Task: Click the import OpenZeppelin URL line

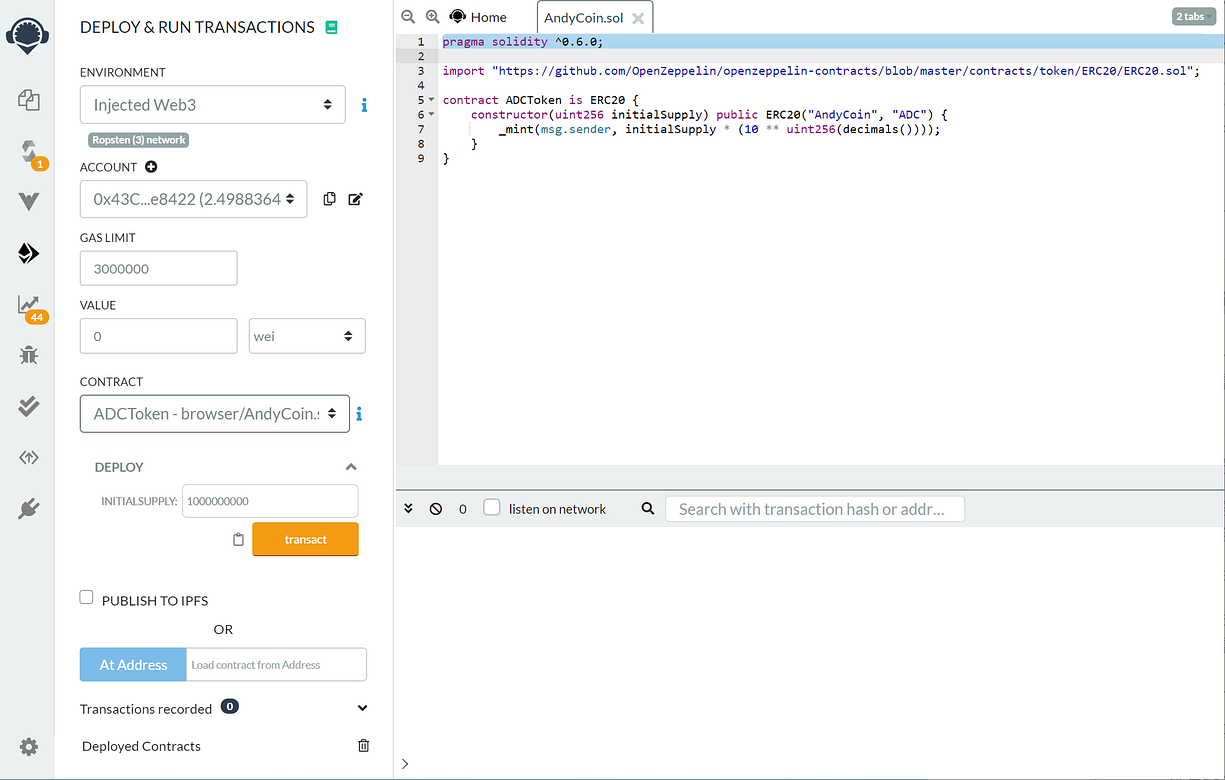Action: tap(820, 71)
